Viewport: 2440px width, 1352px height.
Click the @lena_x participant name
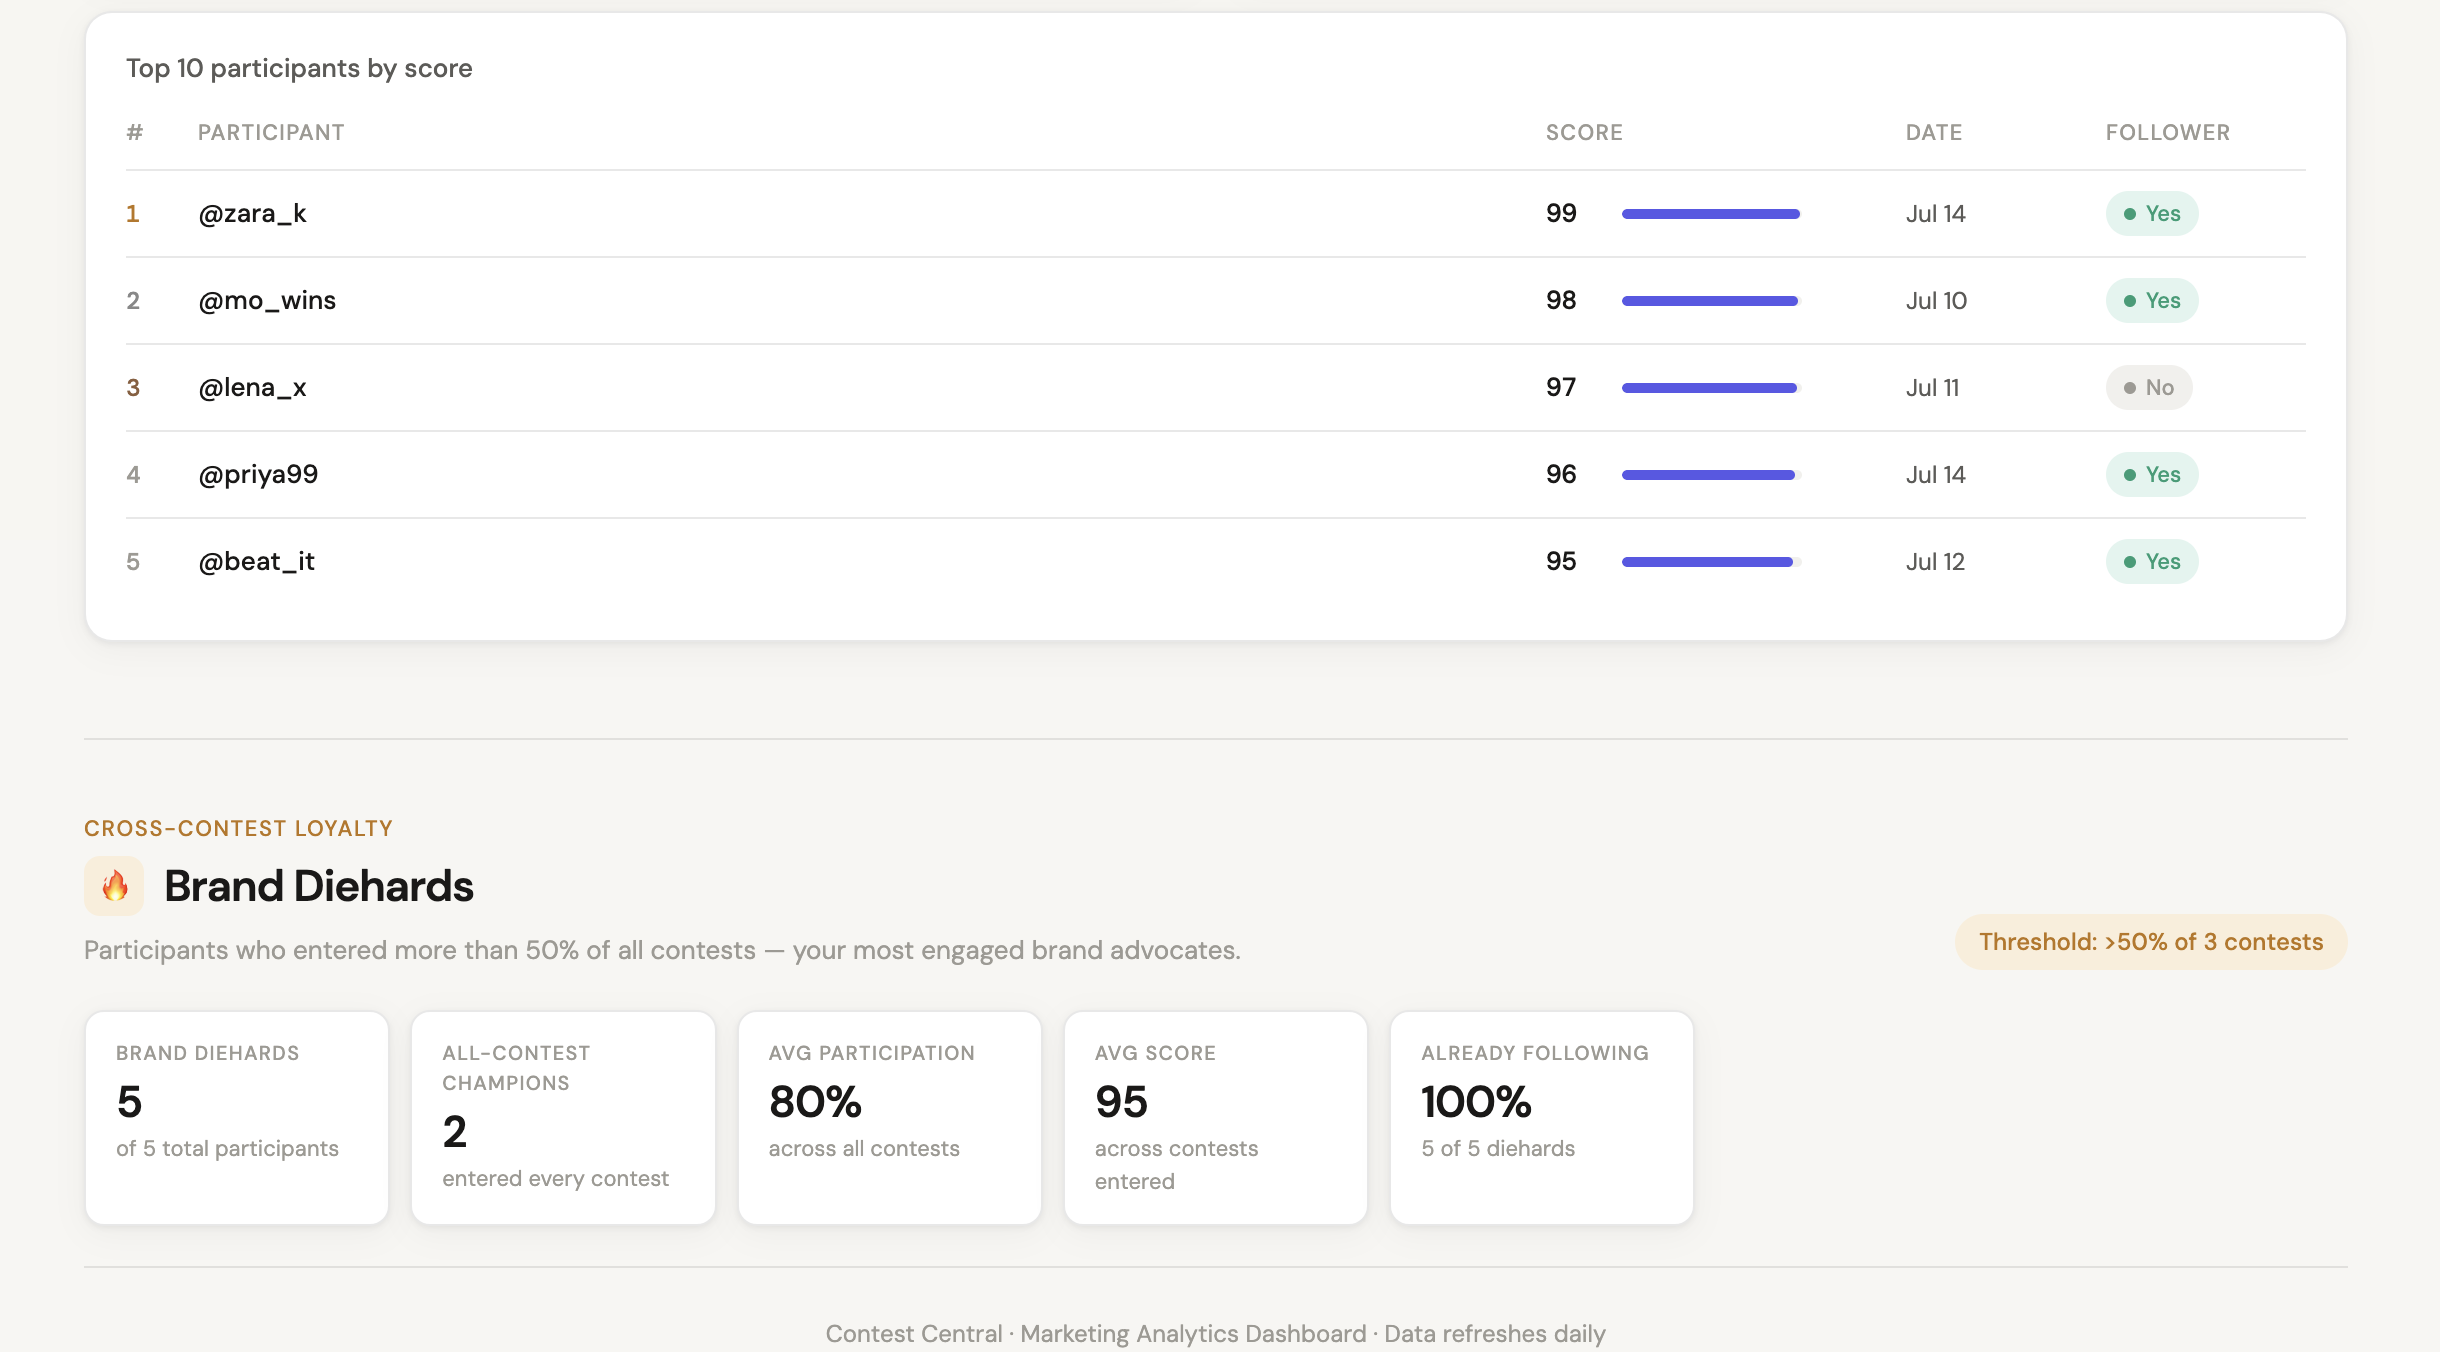click(252, 387)
